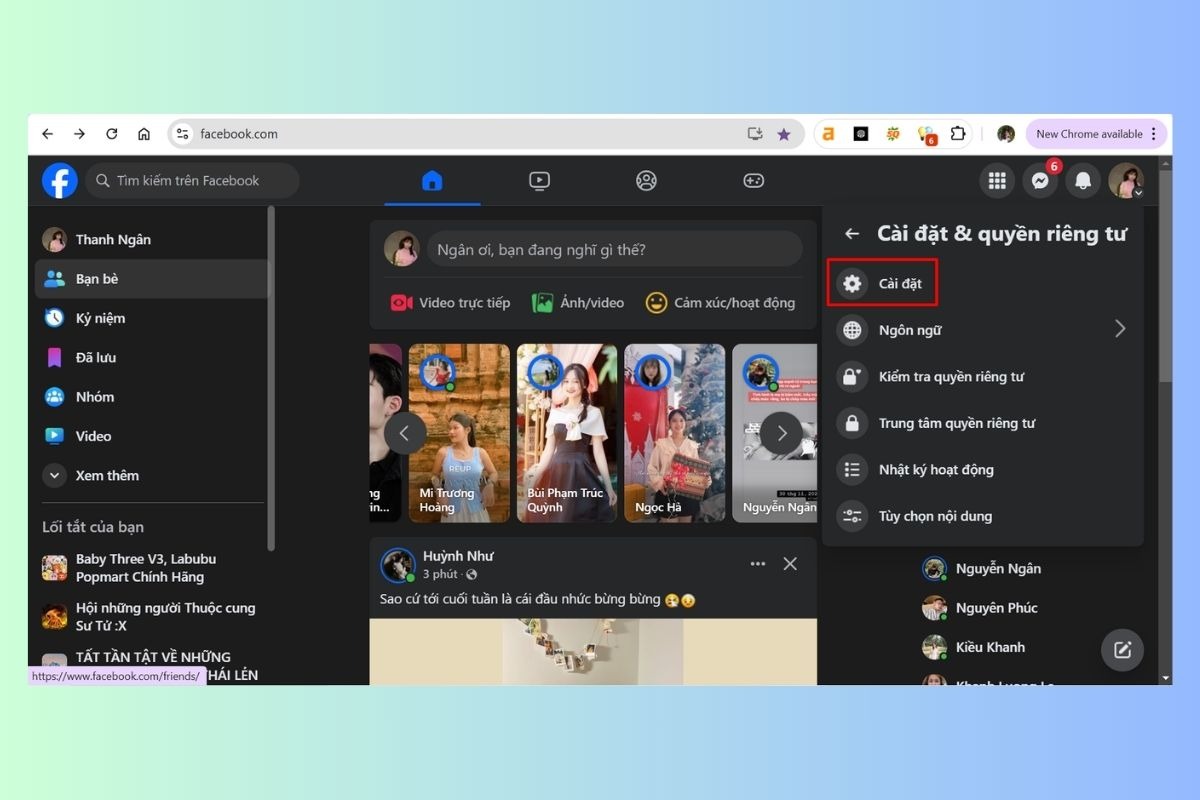Open the notifications bell
This screenshot has height=800, width=1200.
[1082, 181]
